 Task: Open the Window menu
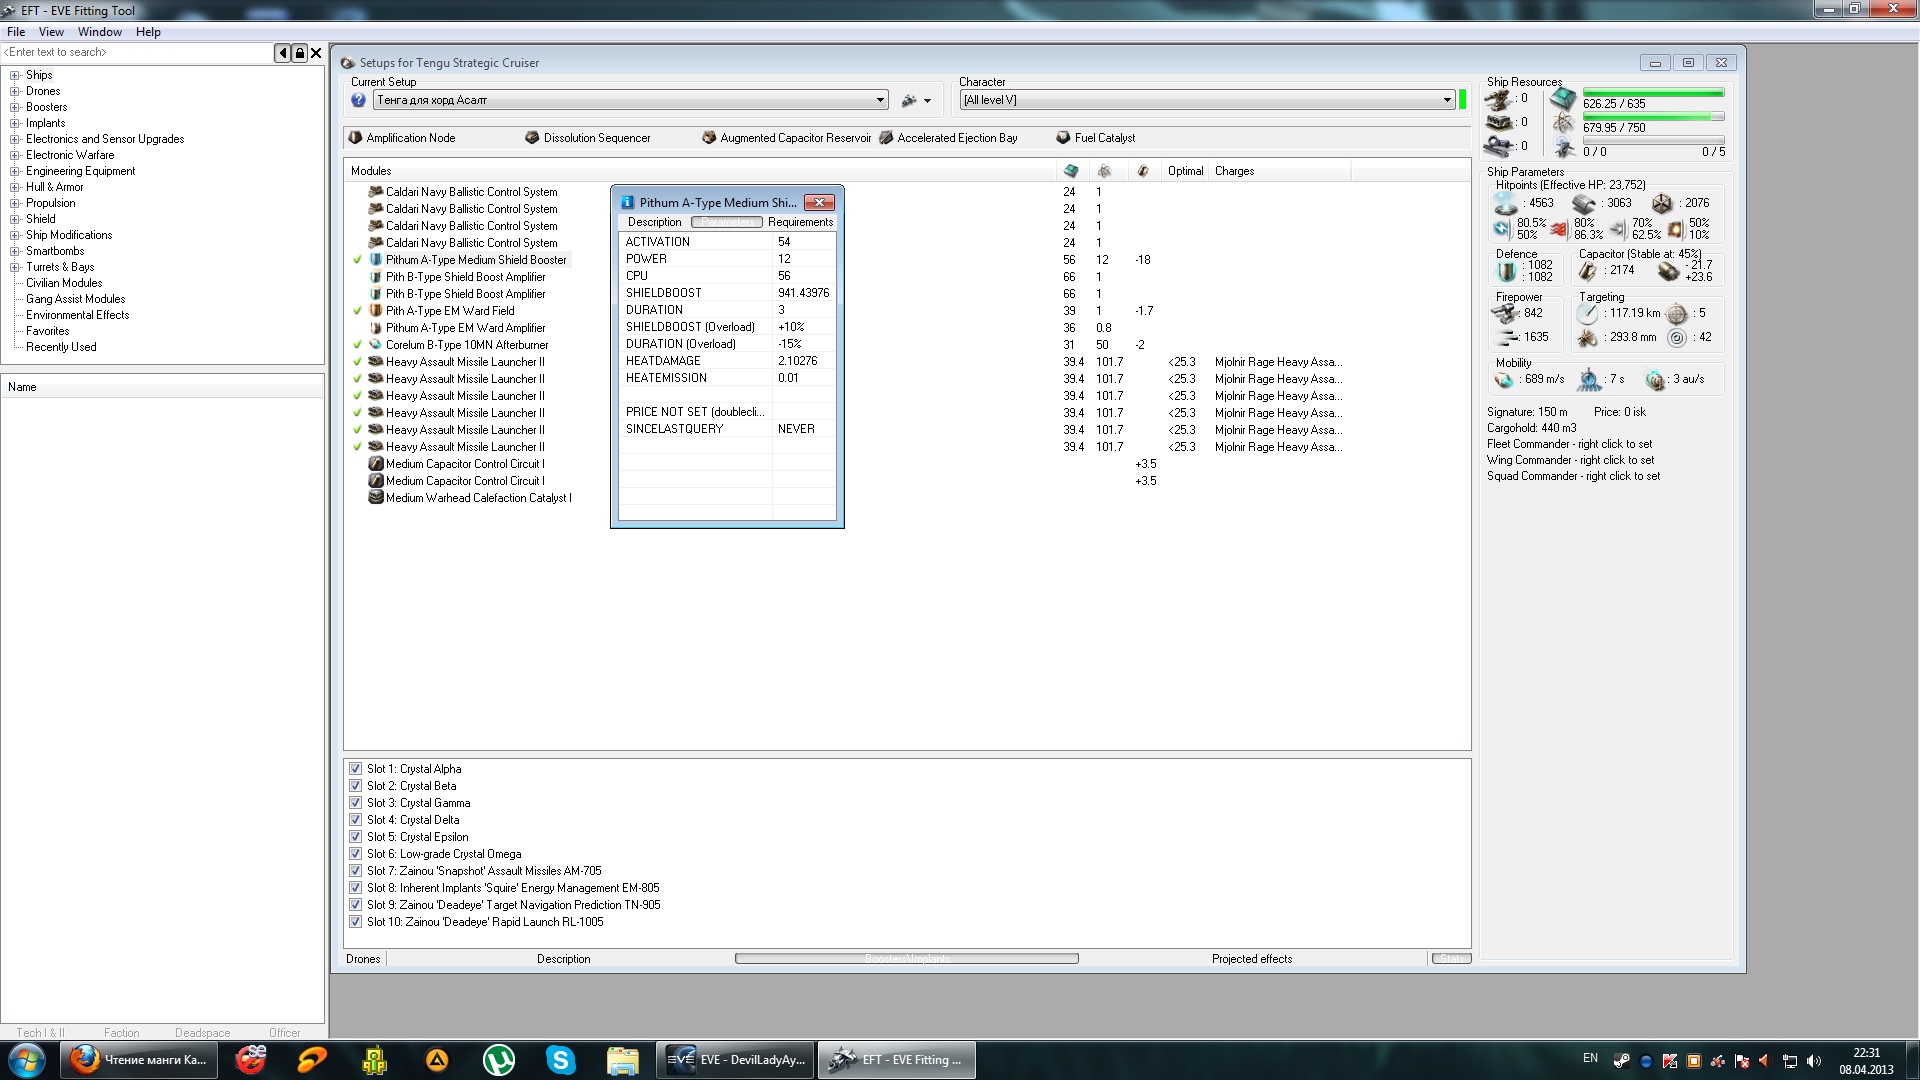[100, 32]
